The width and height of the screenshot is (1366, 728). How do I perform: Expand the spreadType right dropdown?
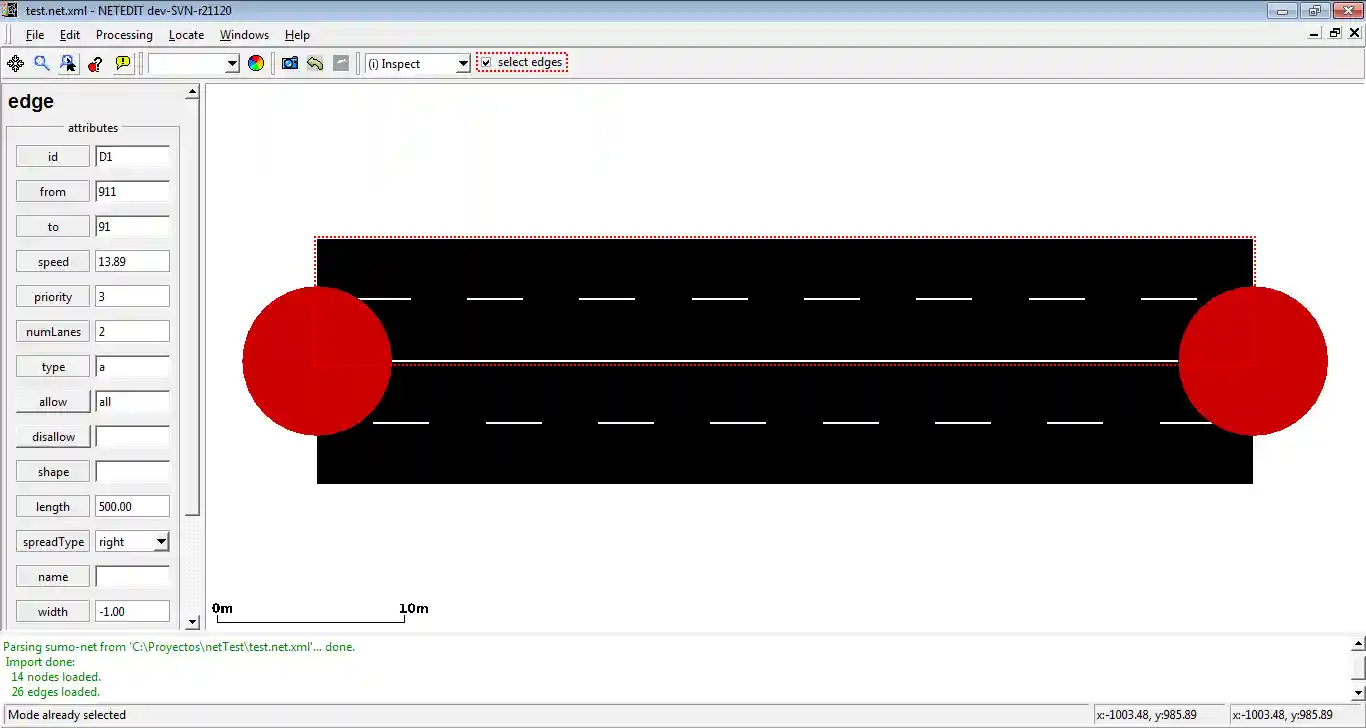(x=161, y=541)
